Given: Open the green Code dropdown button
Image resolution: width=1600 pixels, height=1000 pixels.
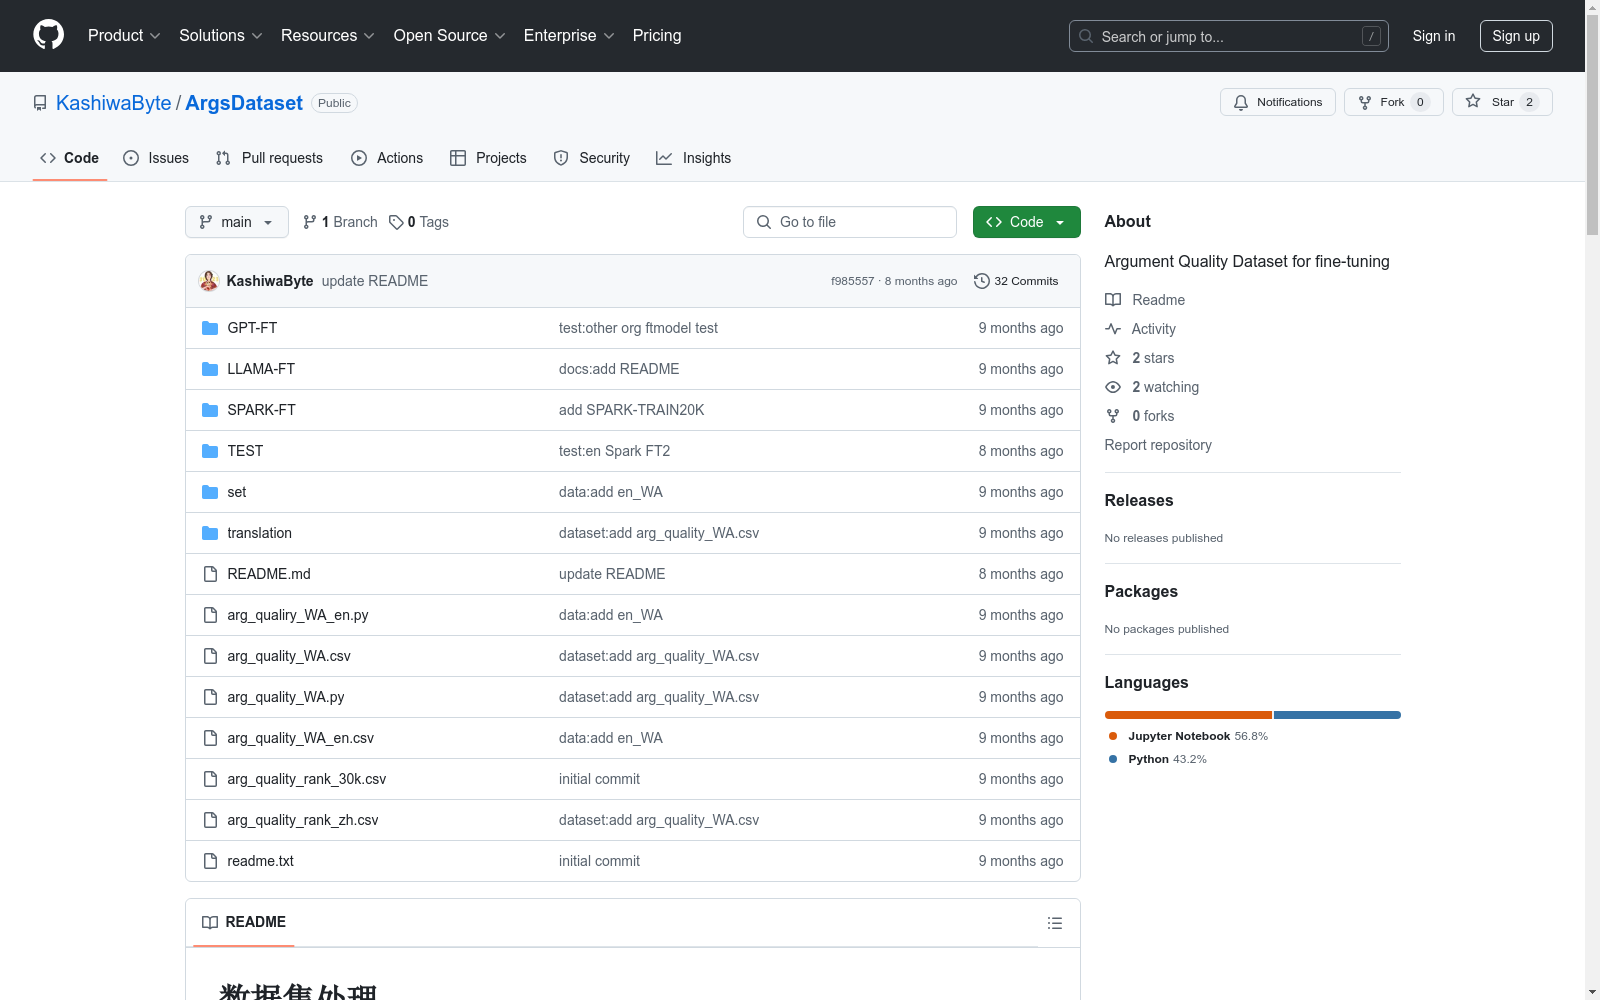Looking at the screenshot, I should point(1026,222).
